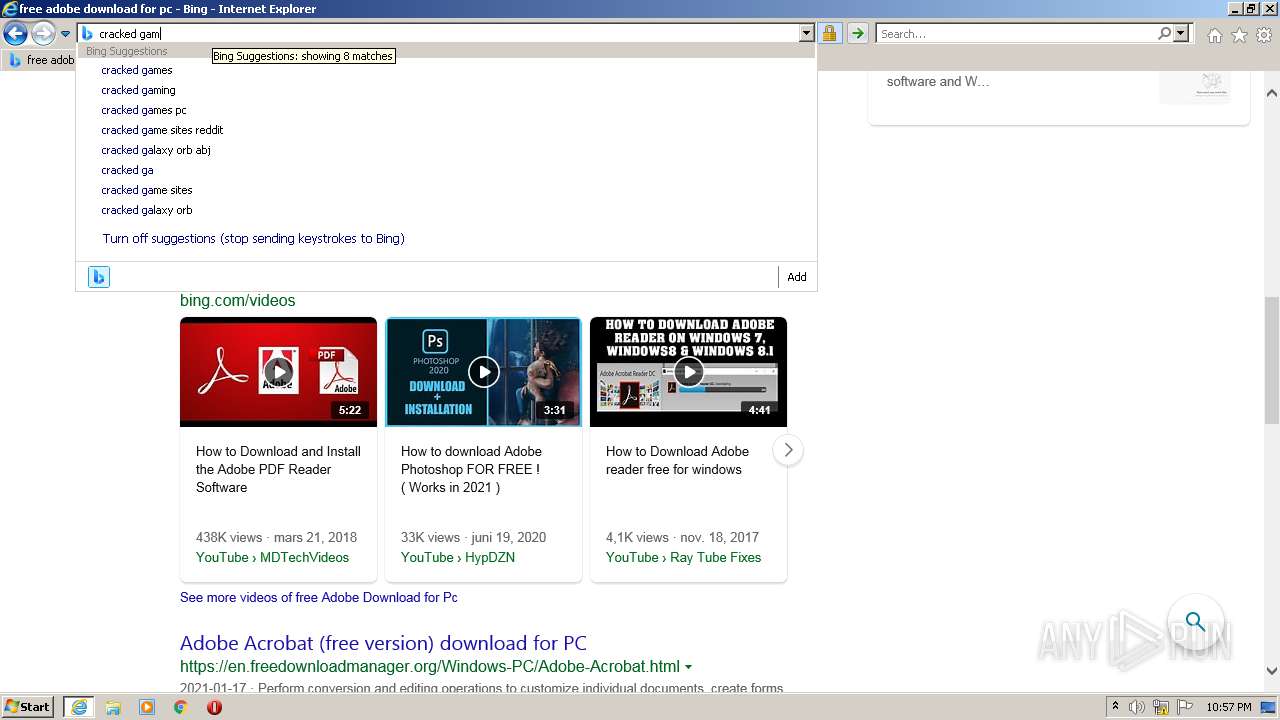Click '4,1K views · nov. 18, 2017' text
The width and height of the screenshot is (1280, 720).
682,537
